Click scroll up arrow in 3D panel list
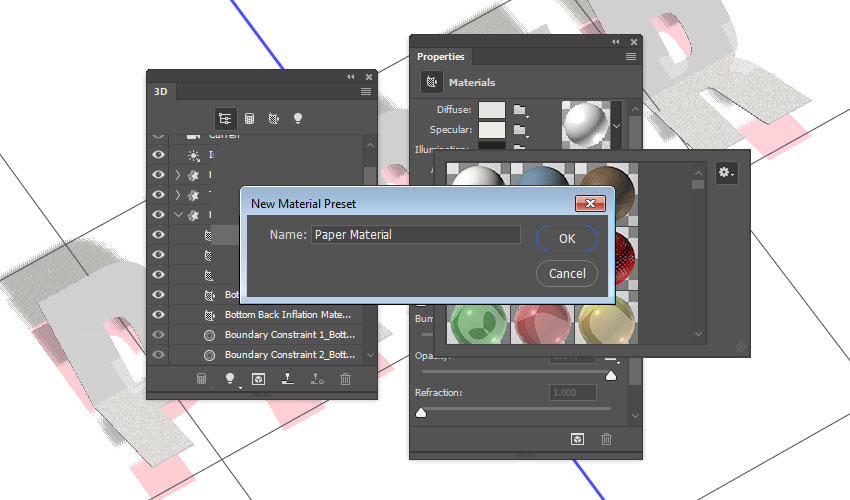This screenshot has width=850, height=500. (x=370, y=145)
